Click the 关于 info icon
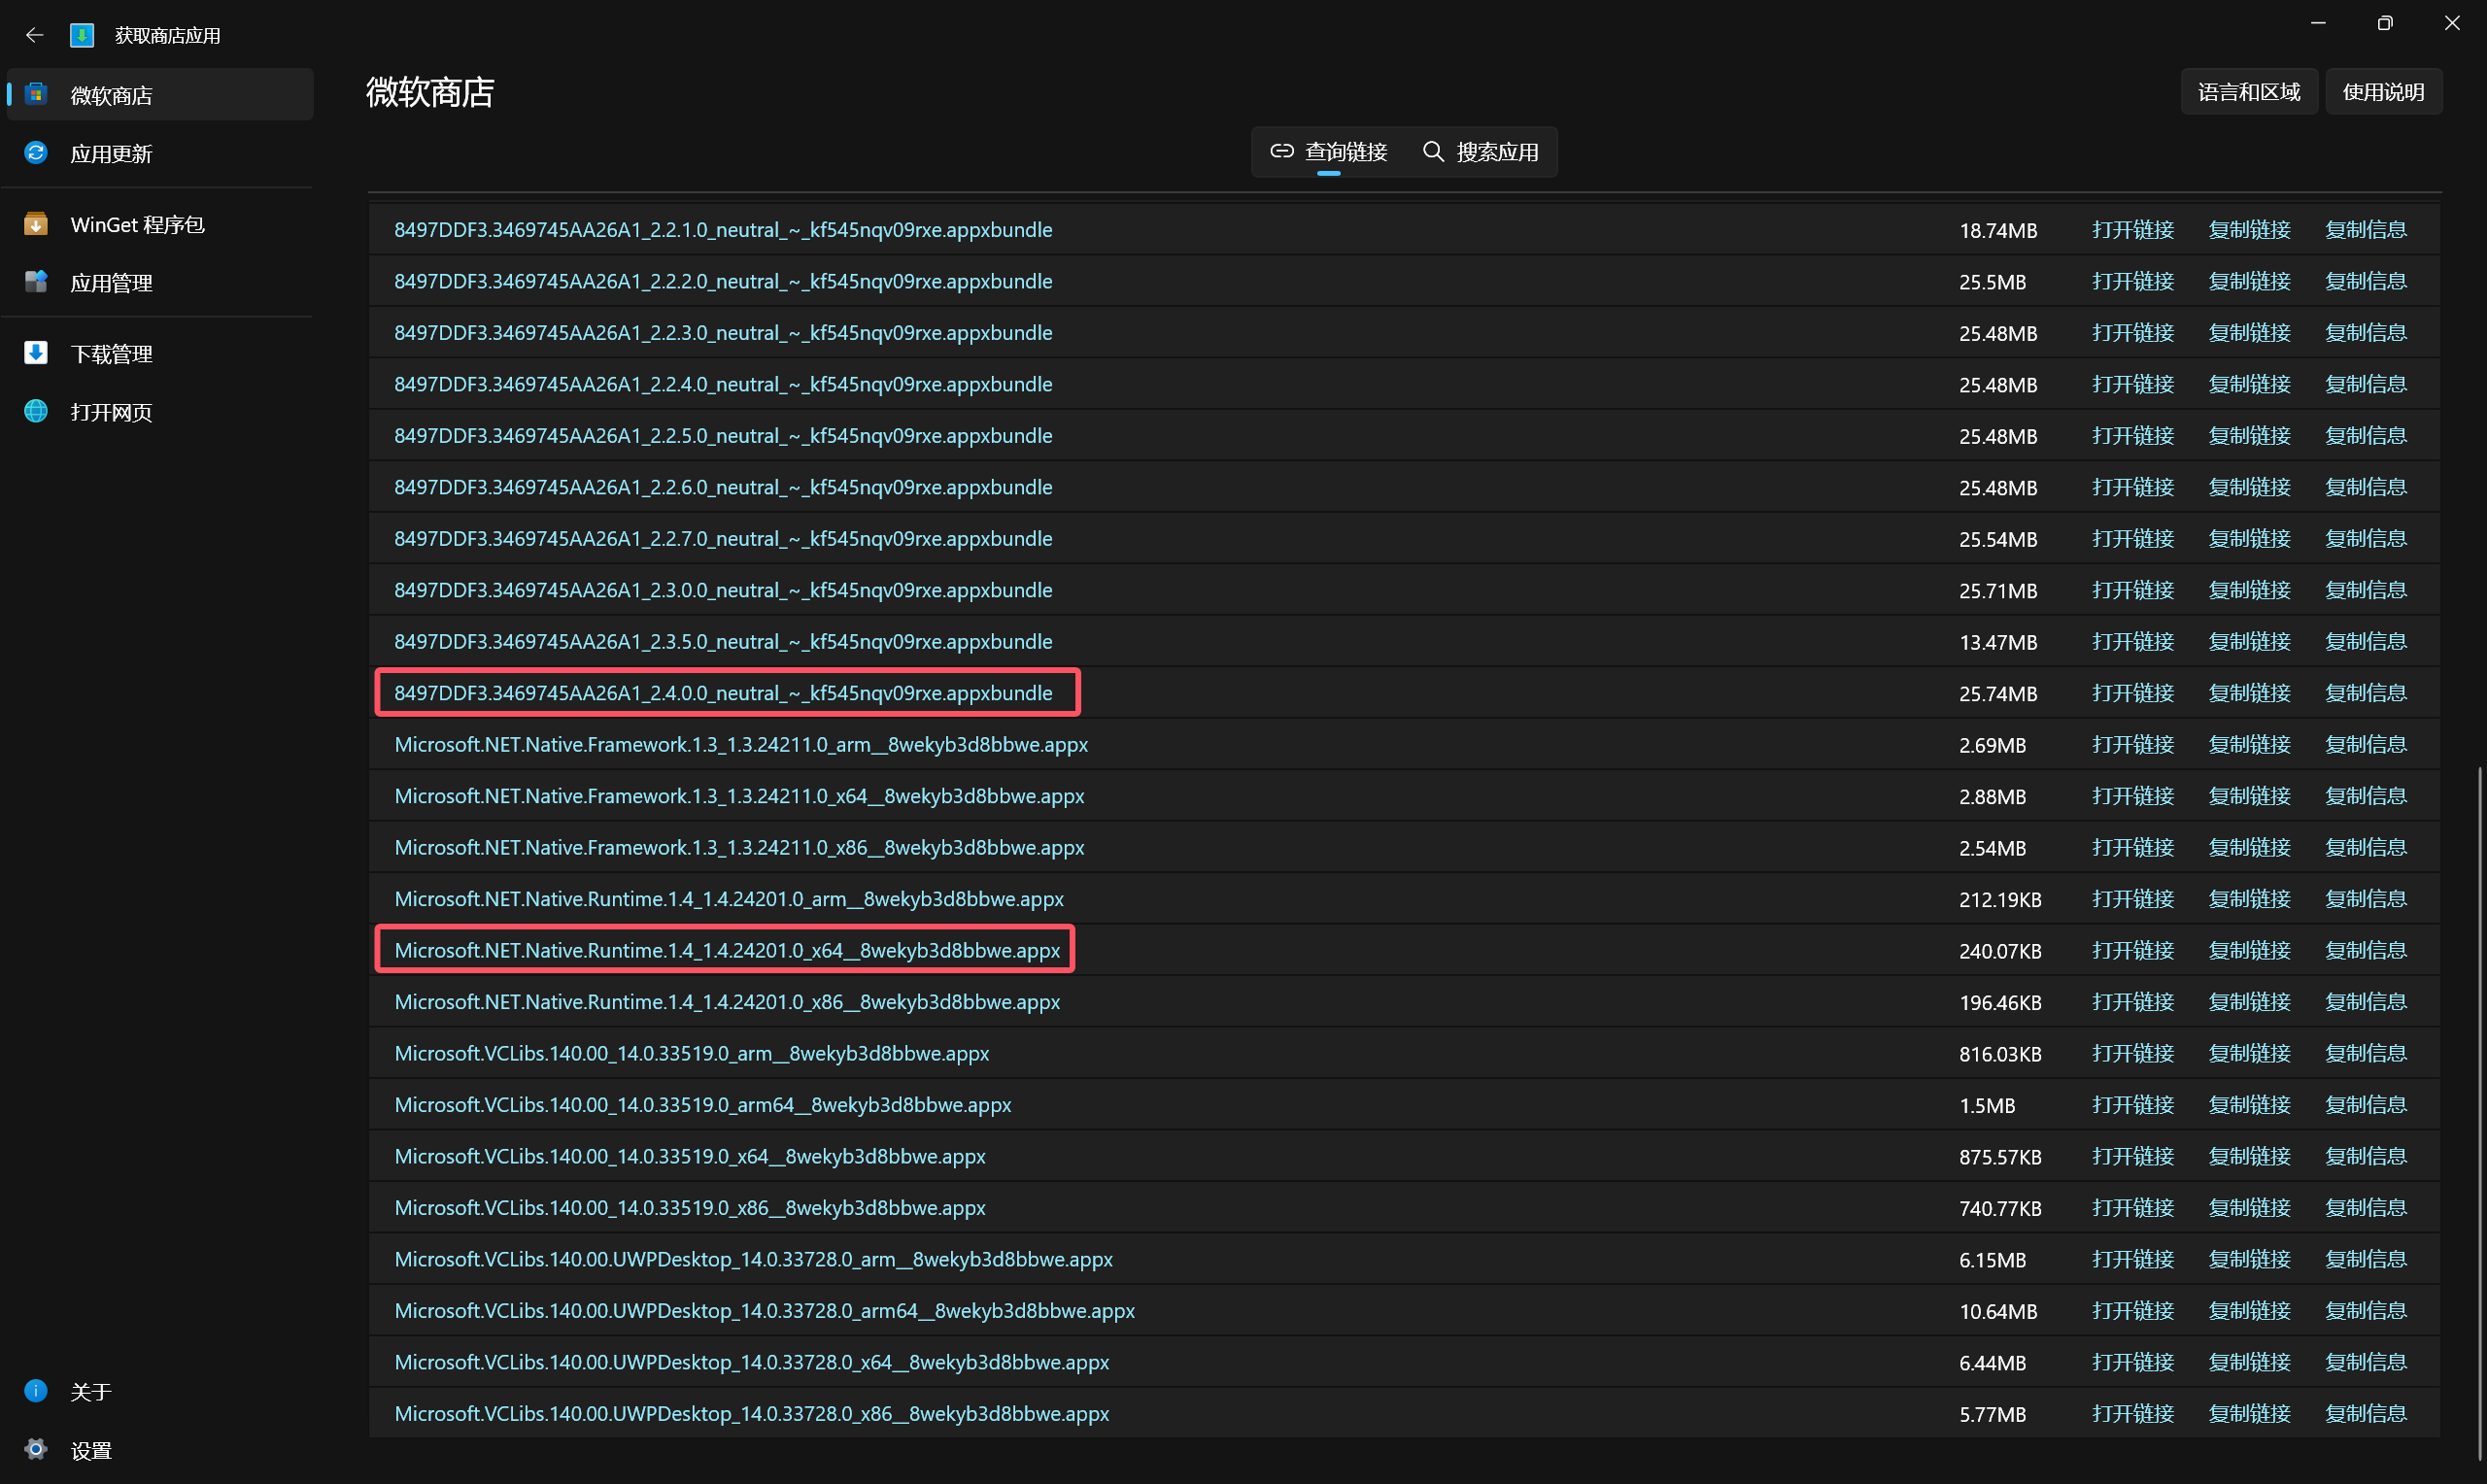This screenshot has height=1484, width=2487. [36, 1391]
